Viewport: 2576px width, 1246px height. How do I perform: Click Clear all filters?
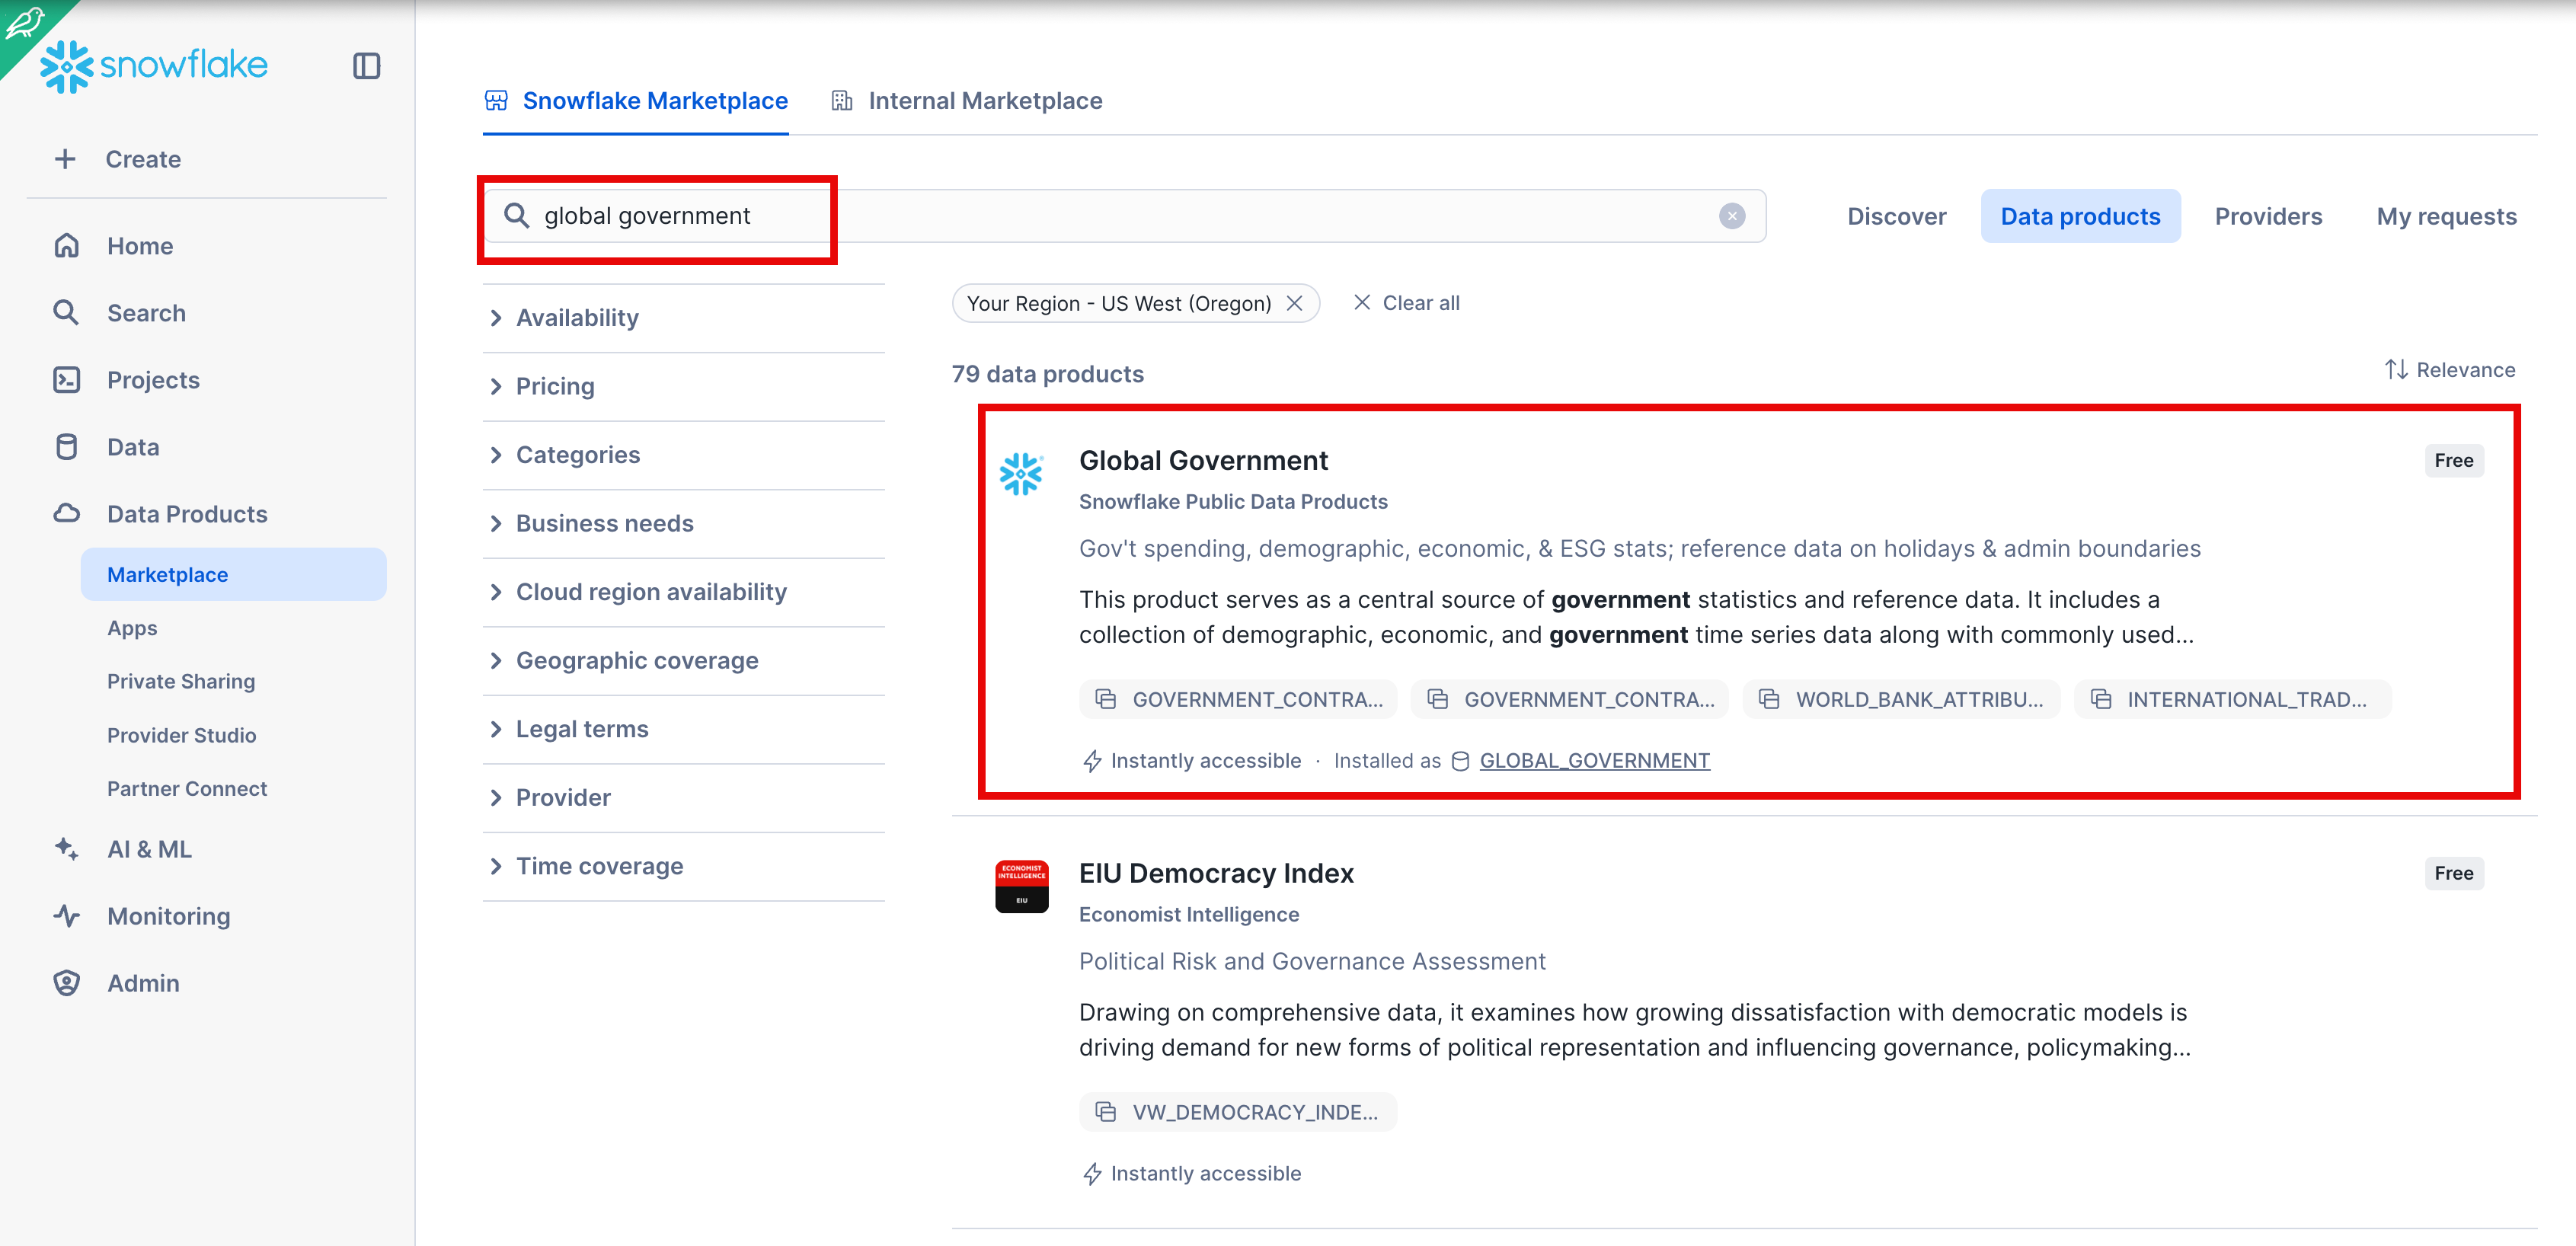pyautogui.click(x=1406, y=303)
